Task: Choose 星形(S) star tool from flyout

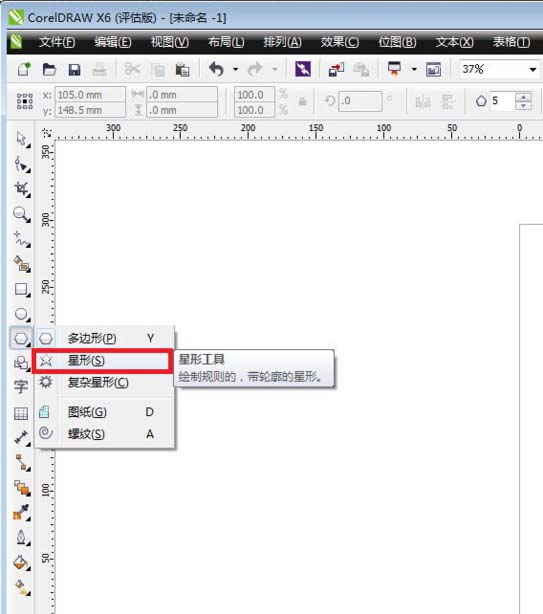Action: 103,360
